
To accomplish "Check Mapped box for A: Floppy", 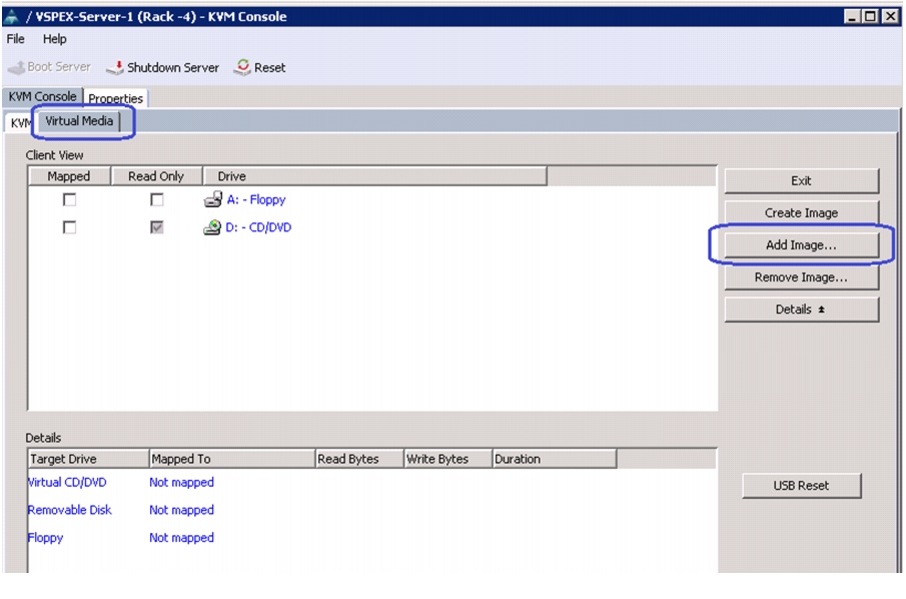I will point(69,200).
